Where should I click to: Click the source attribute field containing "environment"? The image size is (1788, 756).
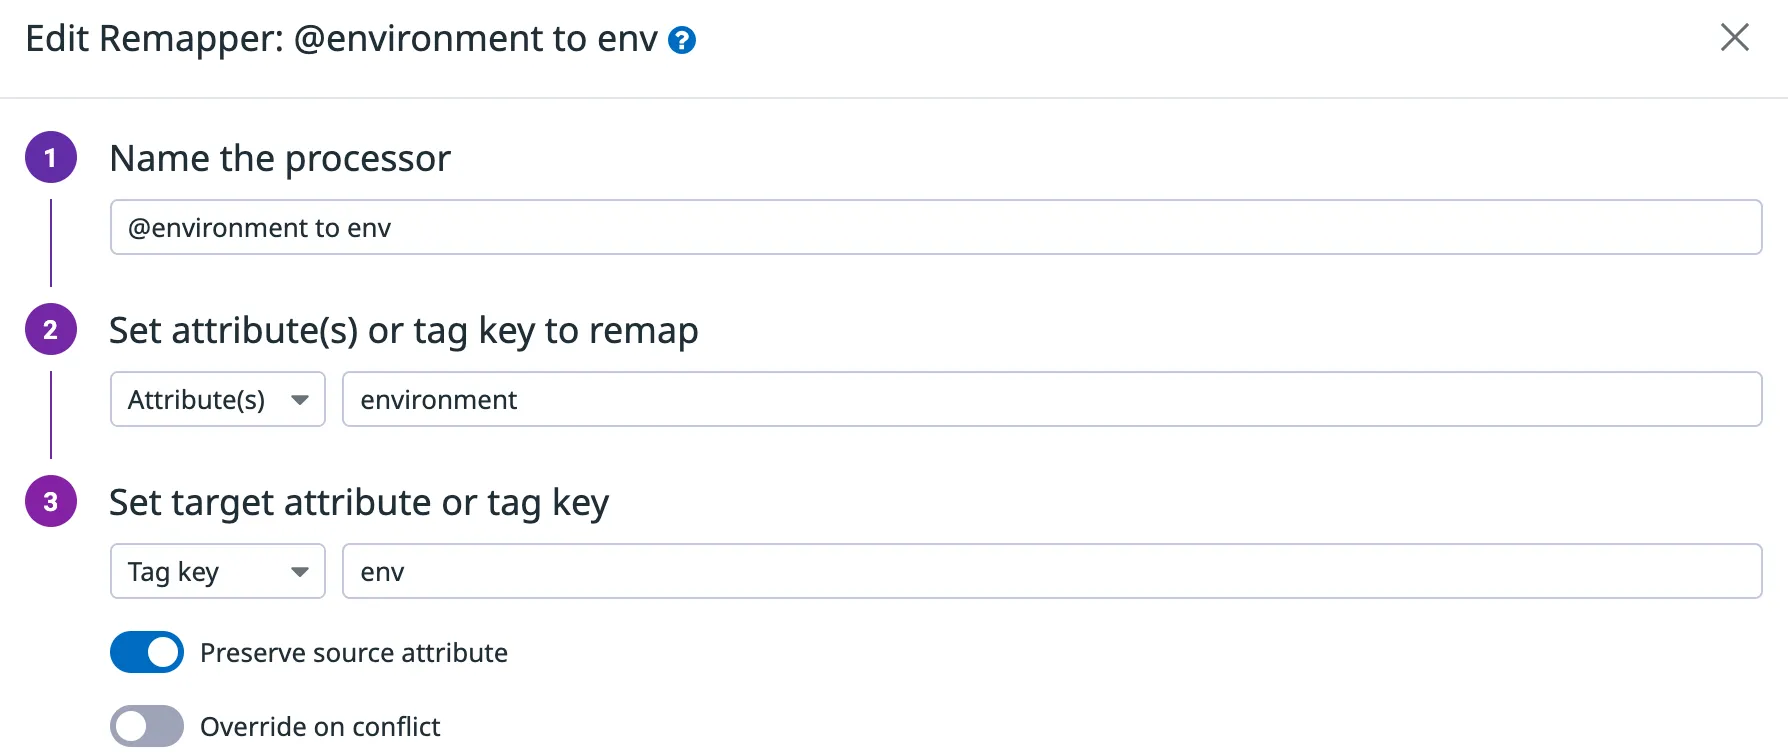click(x=1051, y=399)
